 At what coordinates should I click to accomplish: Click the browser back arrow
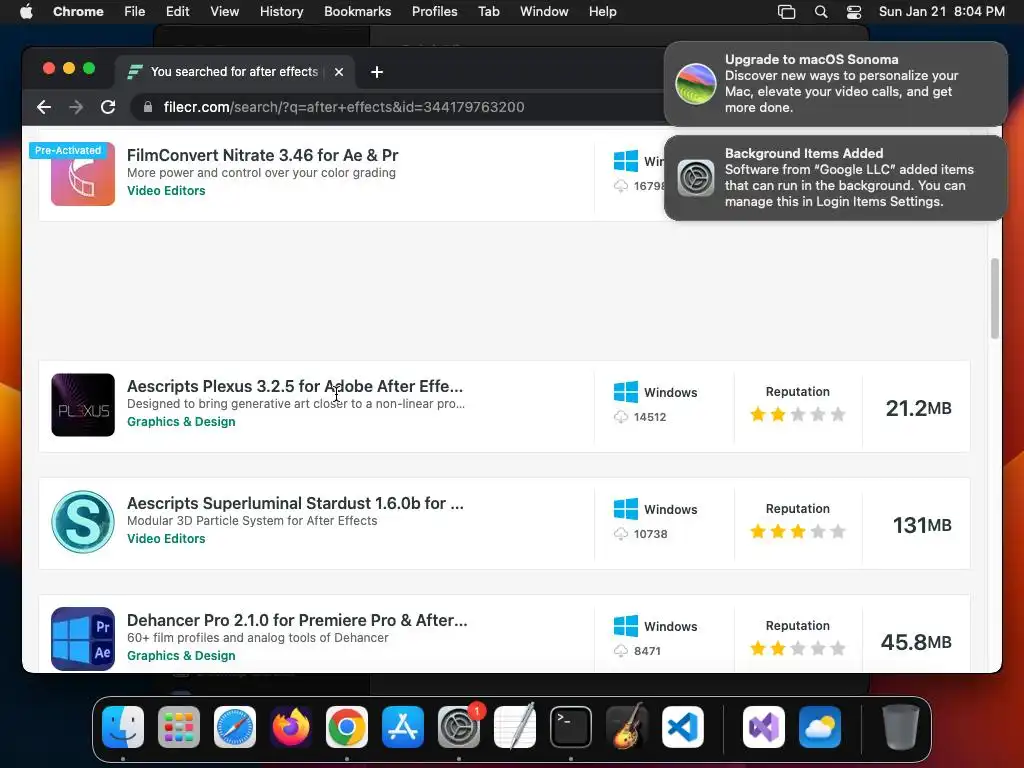pyautogui.click(x=44, y=107)
